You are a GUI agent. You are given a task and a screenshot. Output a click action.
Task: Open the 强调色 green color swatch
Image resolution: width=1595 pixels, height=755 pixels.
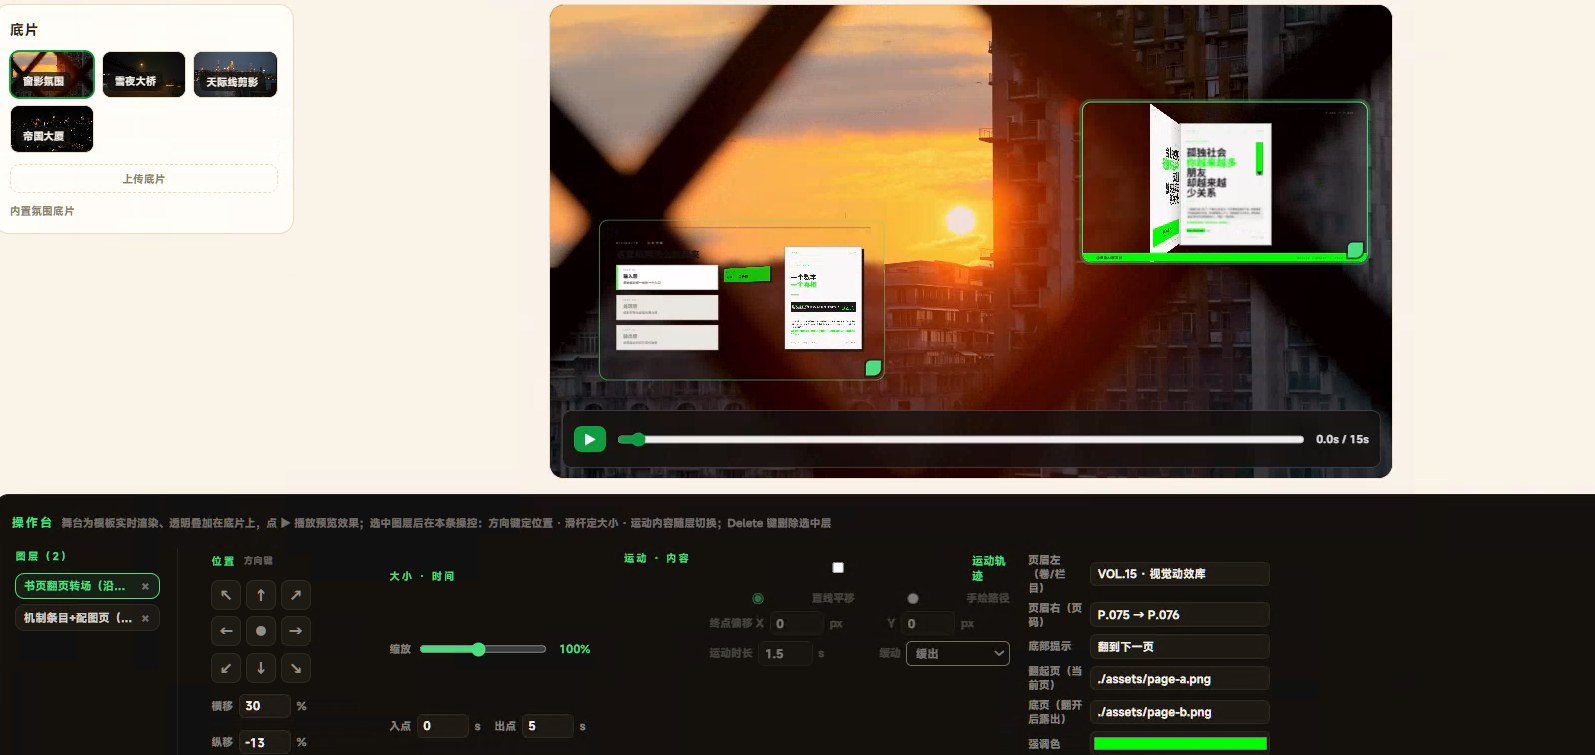(1180, 743)
